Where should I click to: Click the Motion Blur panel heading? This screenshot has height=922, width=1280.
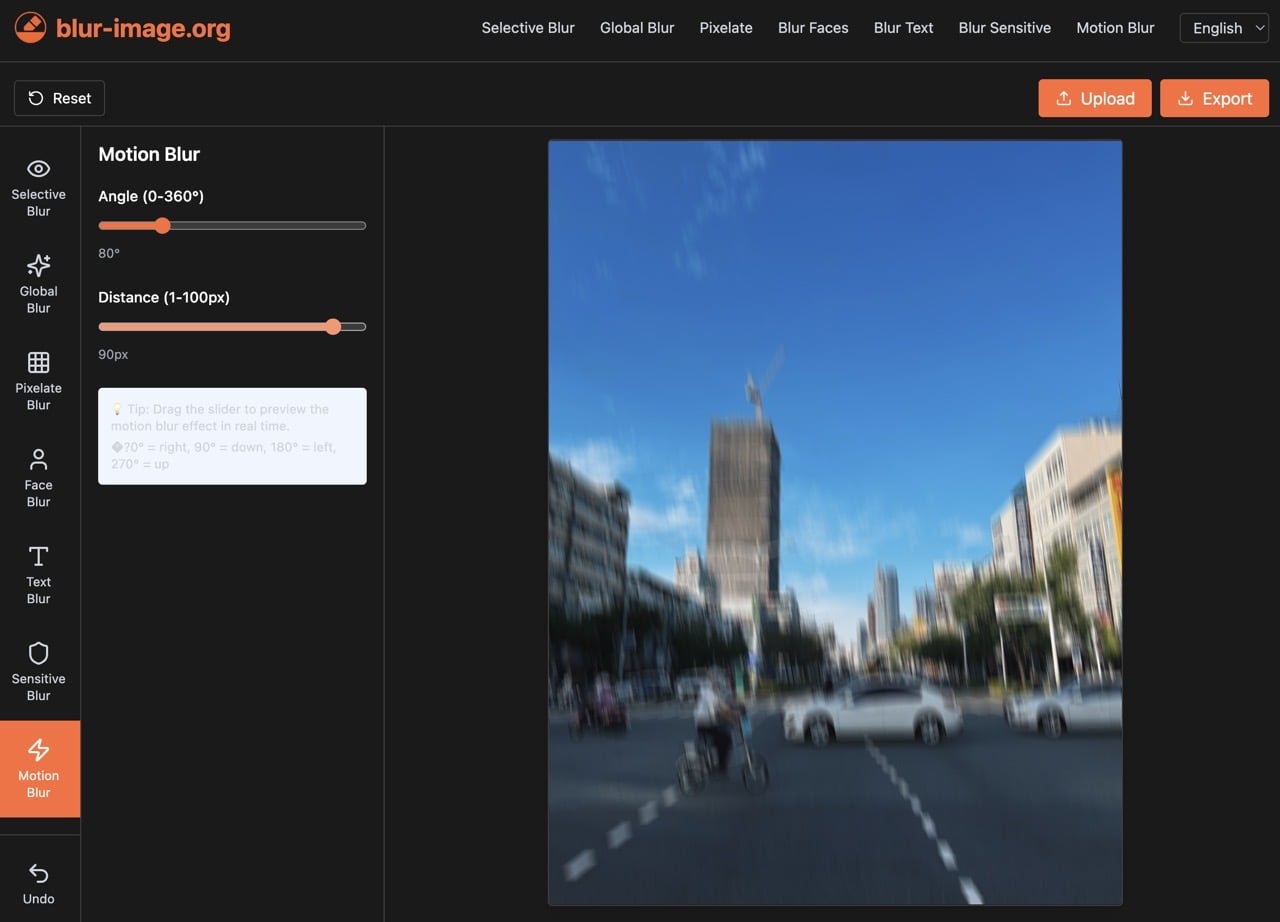(x=149, y=154)
